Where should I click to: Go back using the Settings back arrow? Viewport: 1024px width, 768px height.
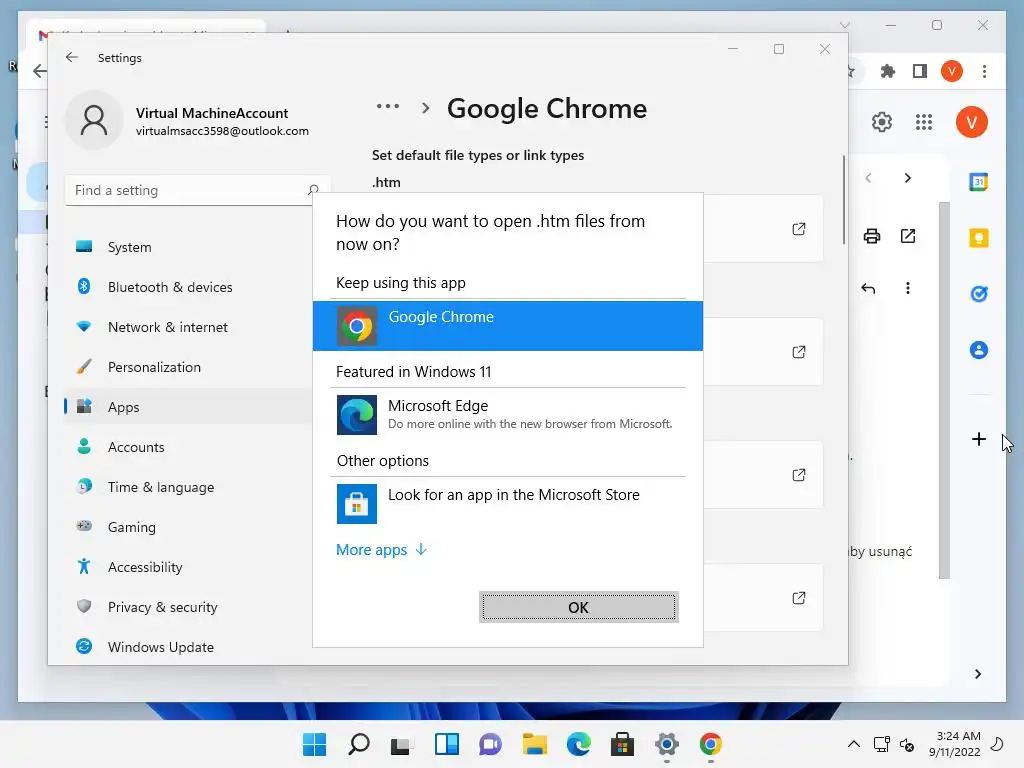pos(72,57)
